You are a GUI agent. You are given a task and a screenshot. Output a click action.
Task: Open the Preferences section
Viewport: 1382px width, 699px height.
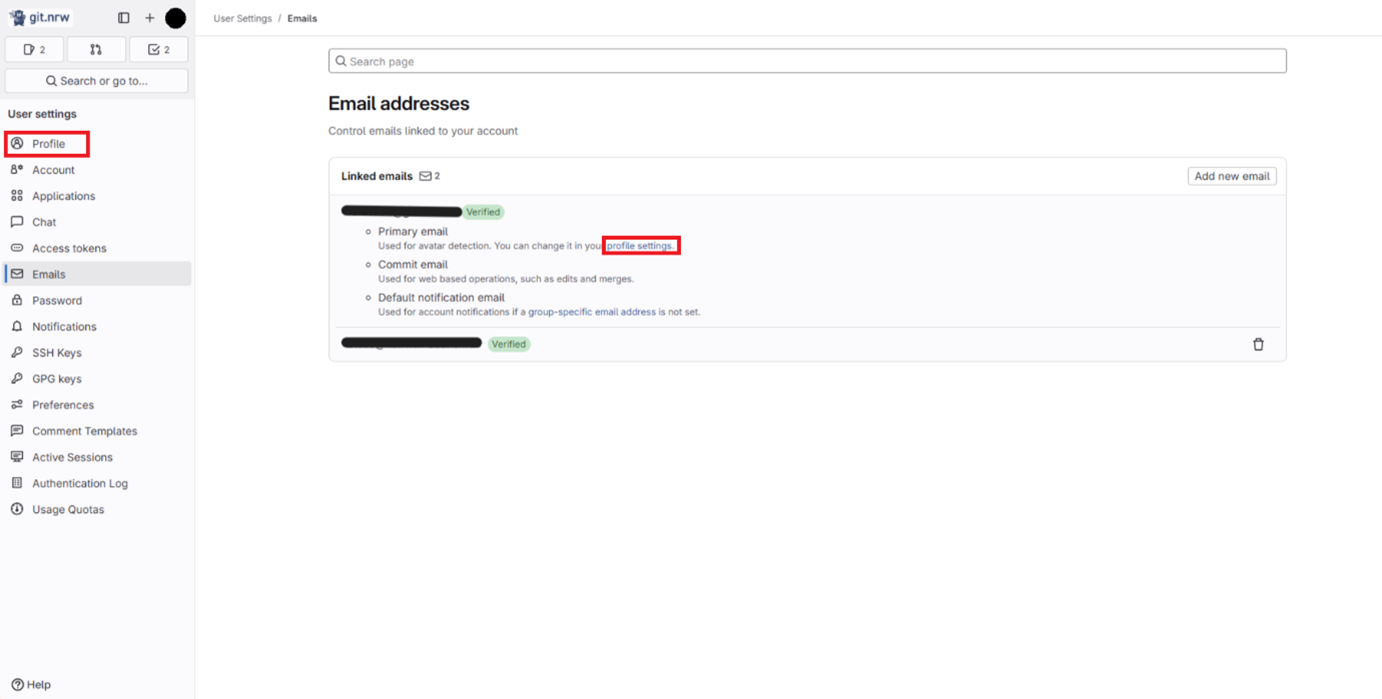[x=60, y=404]
